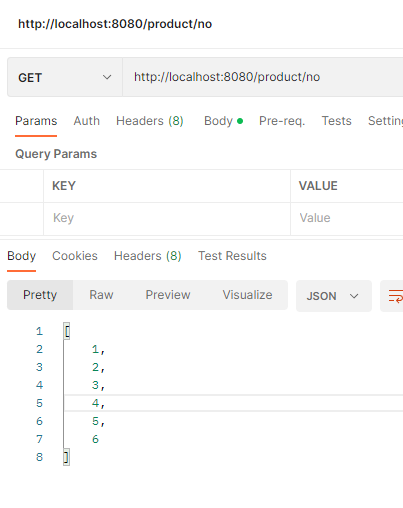Click the VALUE column header

(318, 186)
